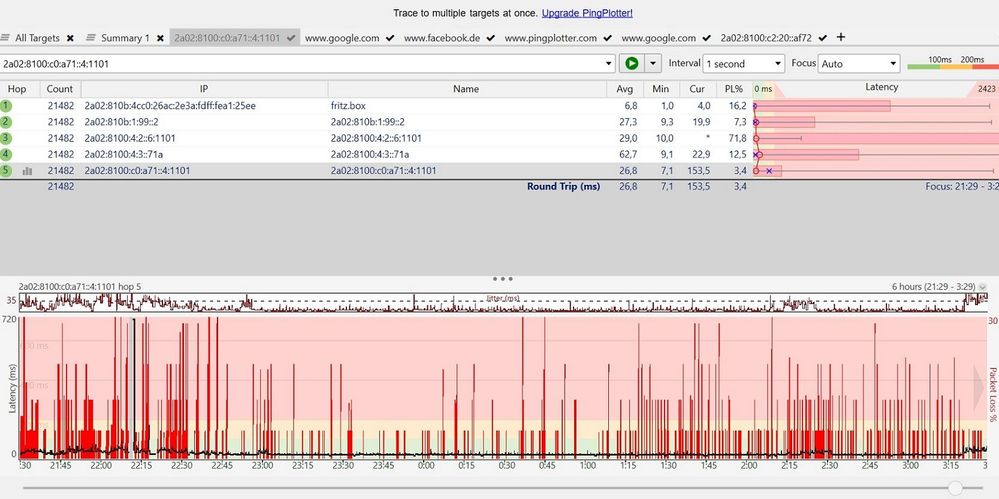Sort by the PL% column header
999x499 pixels.
734,89
